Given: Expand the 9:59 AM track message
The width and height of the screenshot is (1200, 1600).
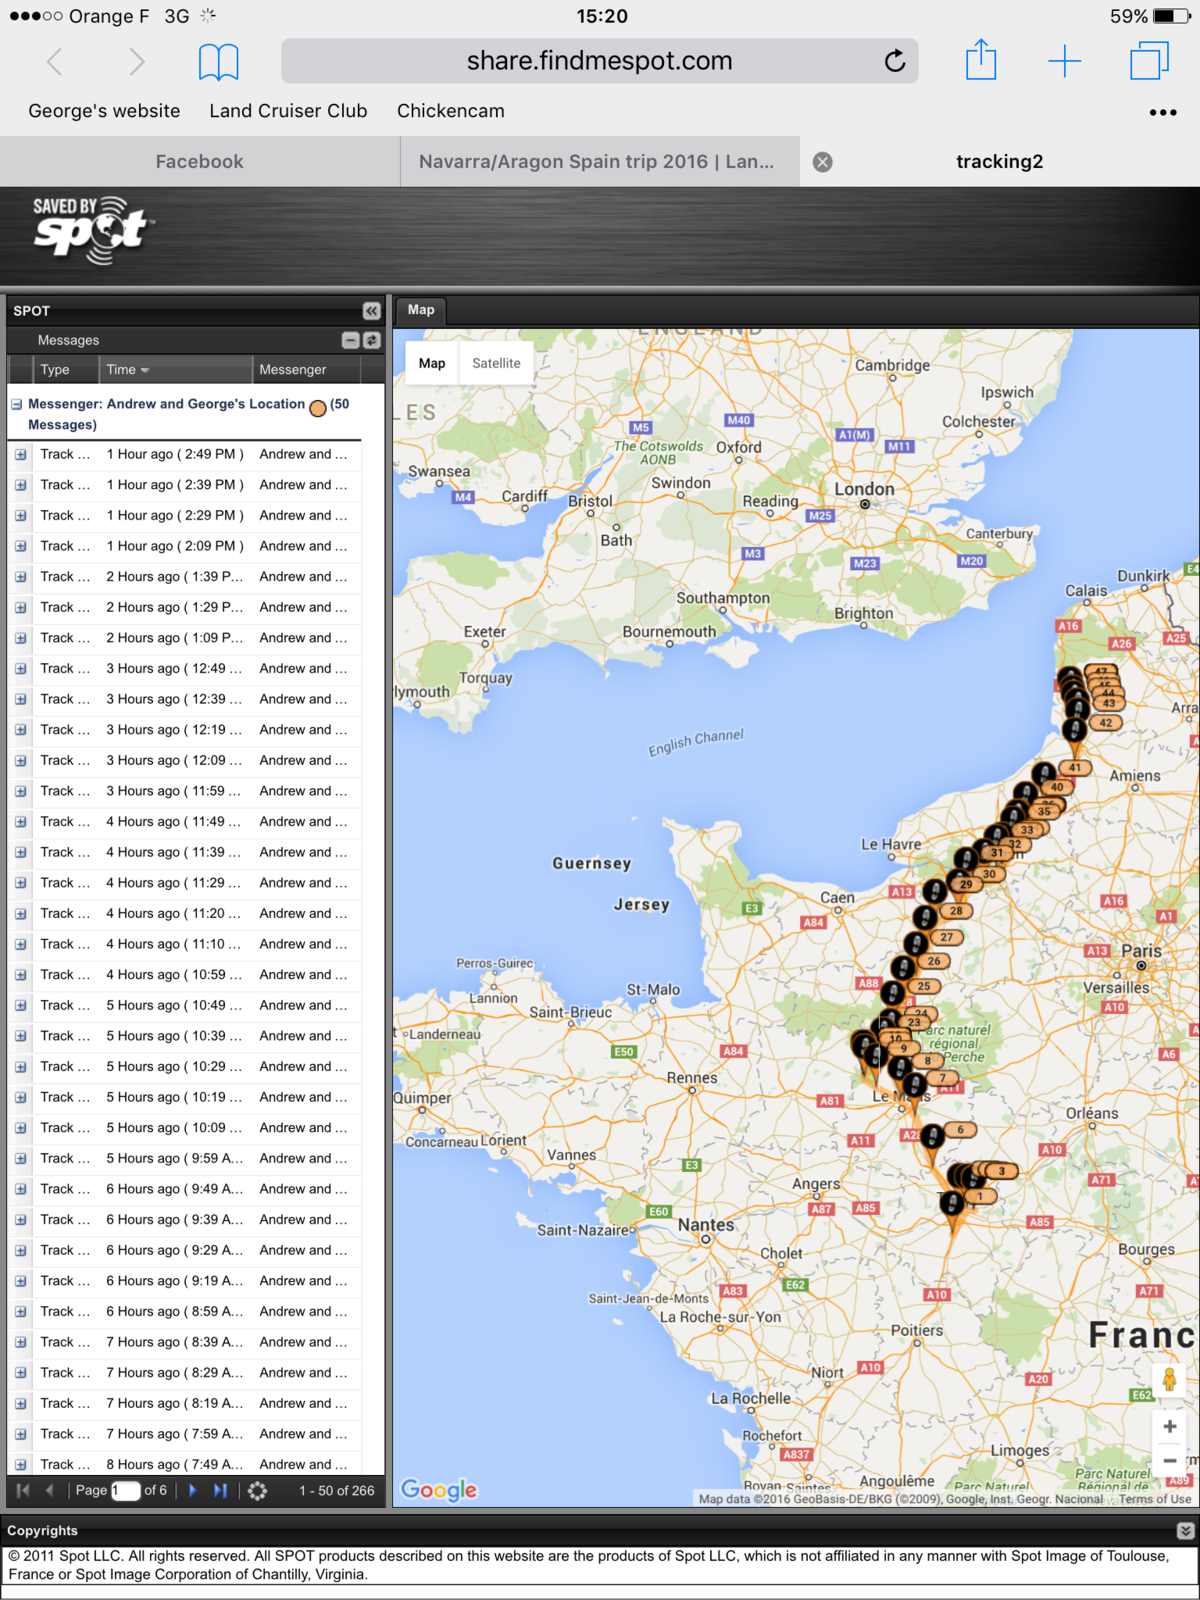Looking at the screenshot, I should pos(20,1159).
